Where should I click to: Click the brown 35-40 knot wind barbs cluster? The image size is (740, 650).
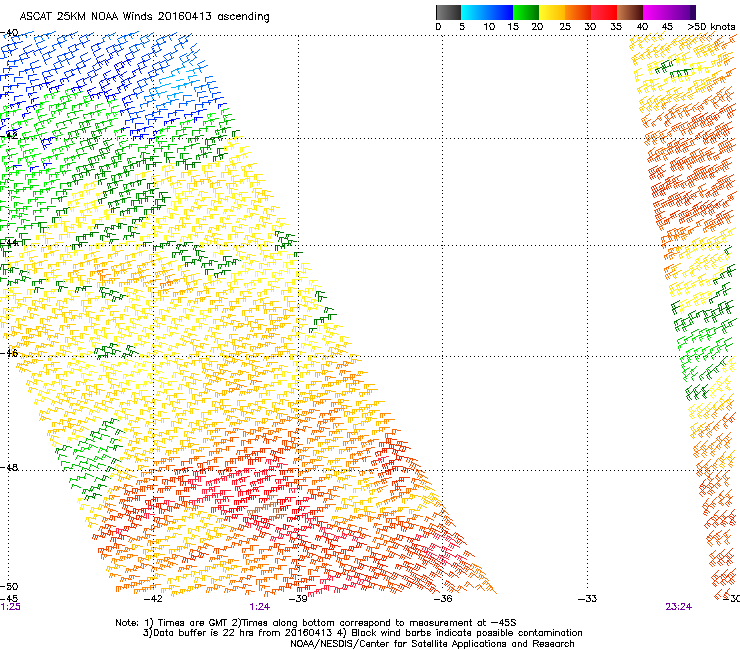coord(268,507)
